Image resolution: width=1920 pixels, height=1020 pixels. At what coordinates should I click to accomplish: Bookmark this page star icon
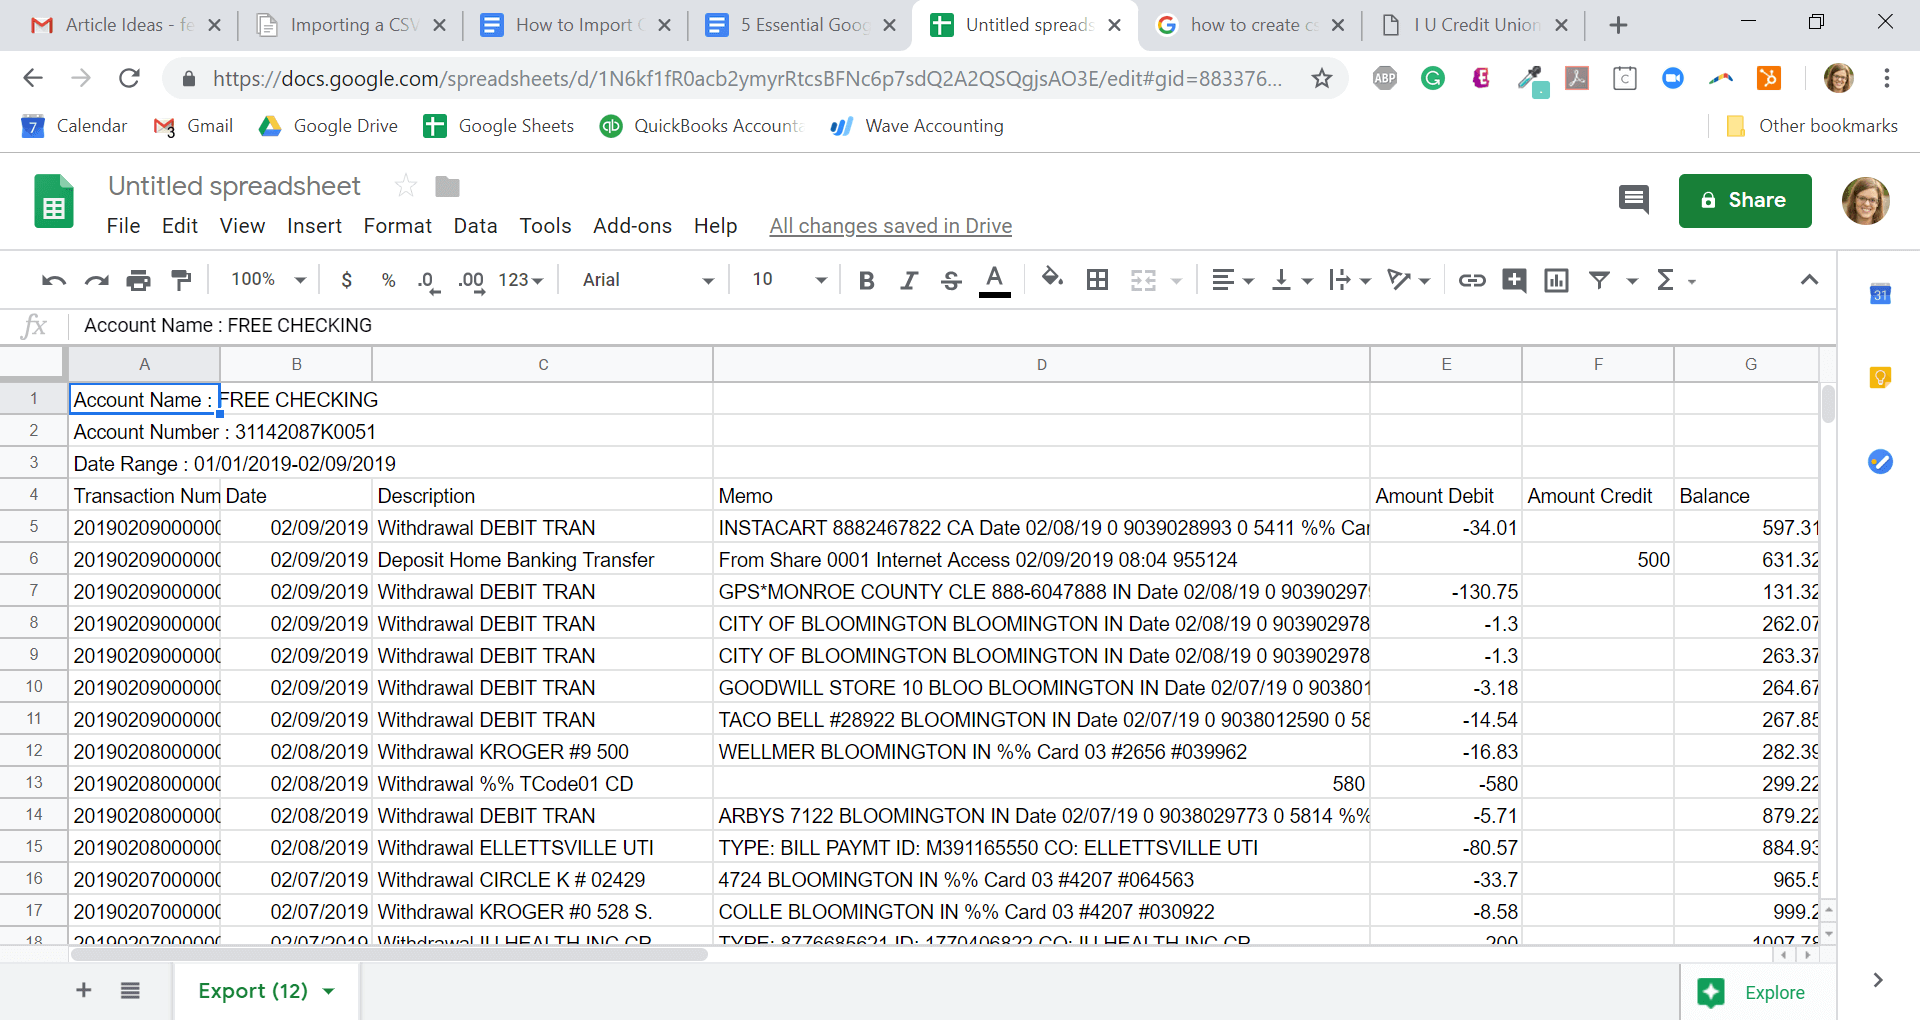tap(1321, 78)
